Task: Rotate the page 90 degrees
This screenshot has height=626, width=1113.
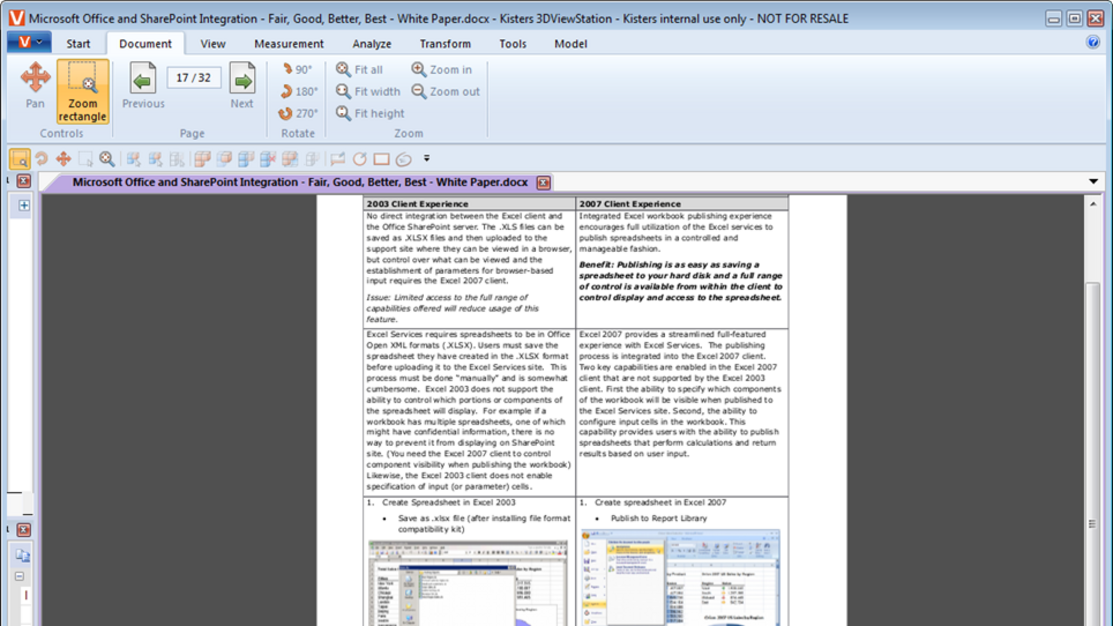Action: (x=297, y=70)
